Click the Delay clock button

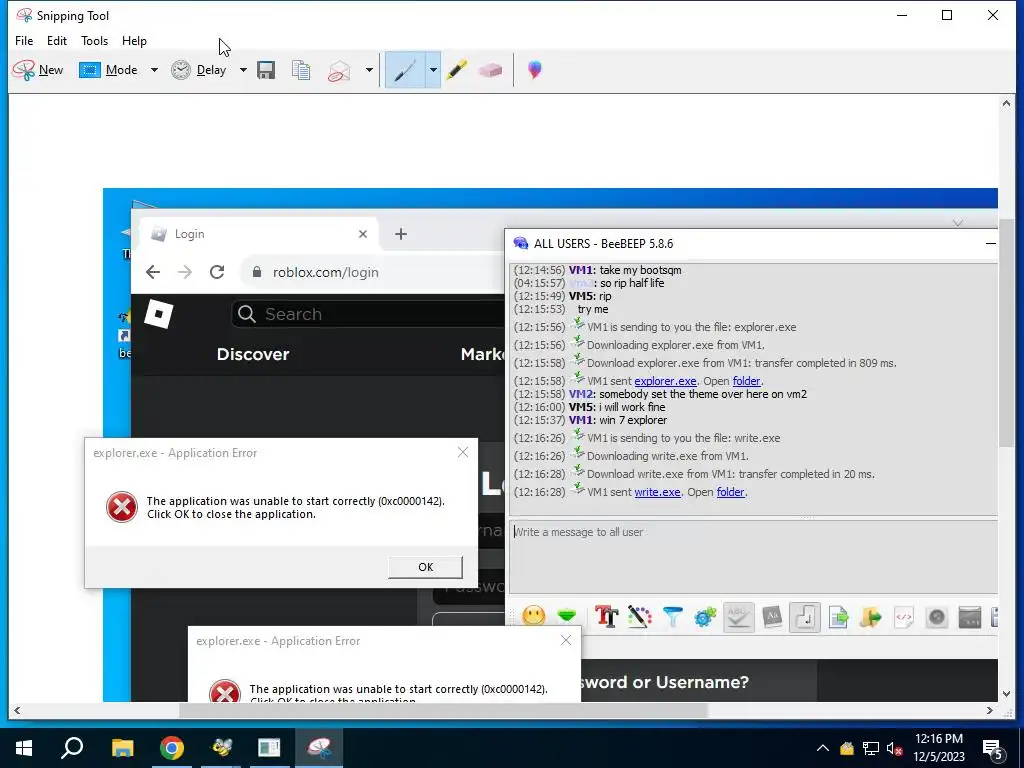pyautogui.click(x=199, y=70)
